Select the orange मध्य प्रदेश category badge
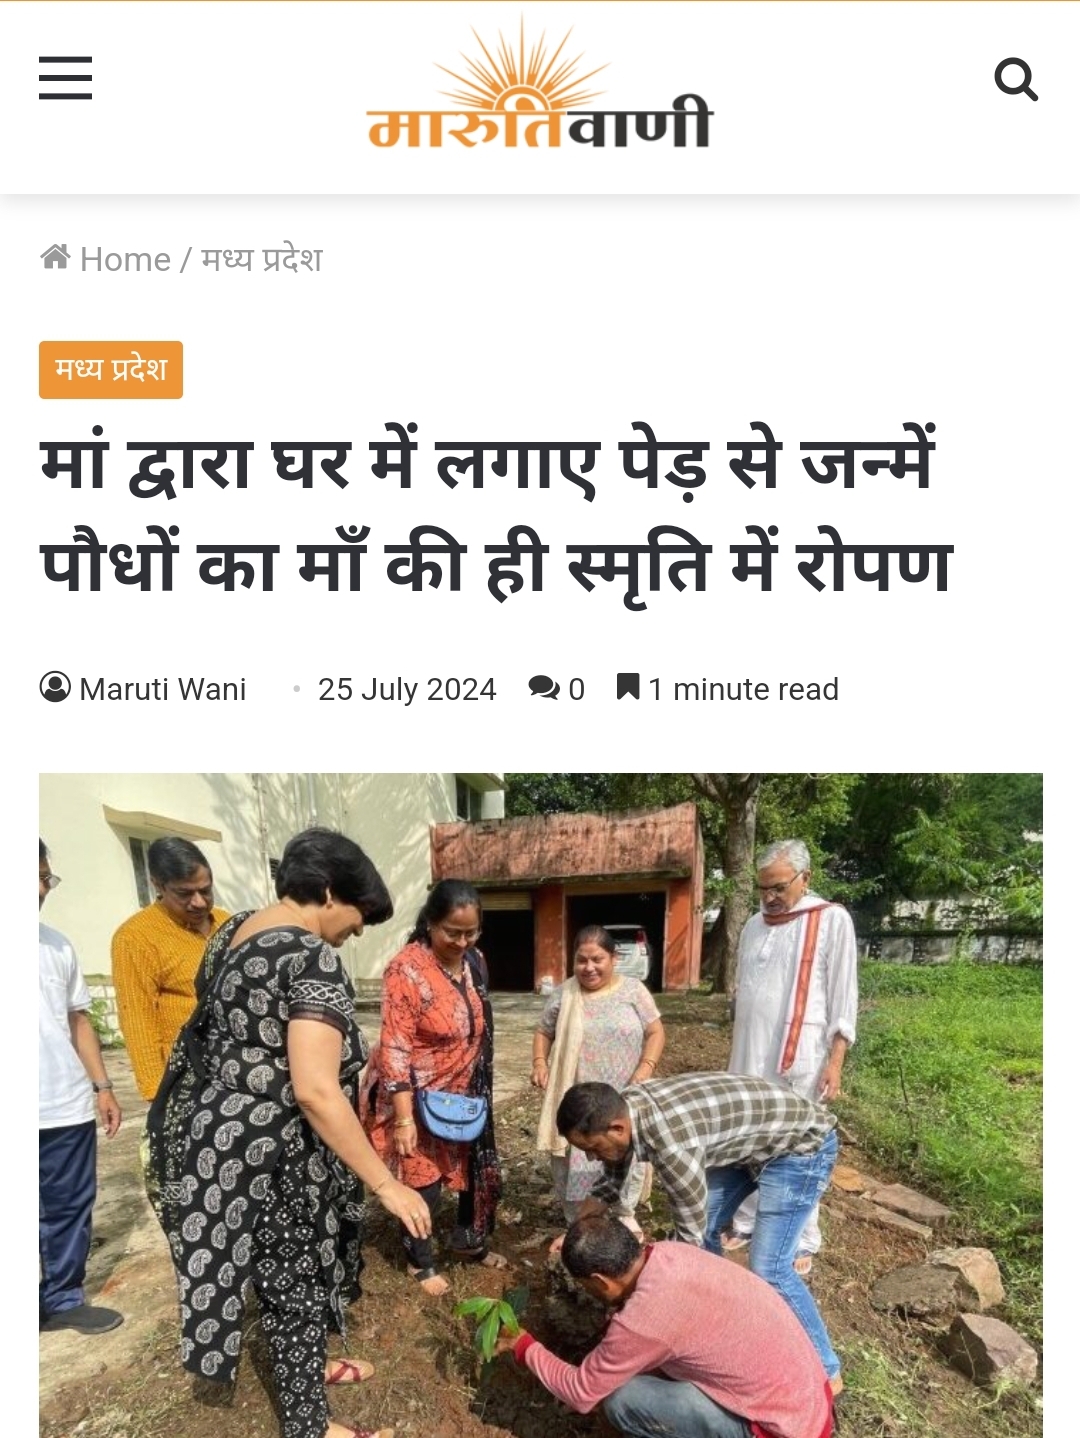The height and width of the screenshot is (1438, 1080). coord(111,370)
